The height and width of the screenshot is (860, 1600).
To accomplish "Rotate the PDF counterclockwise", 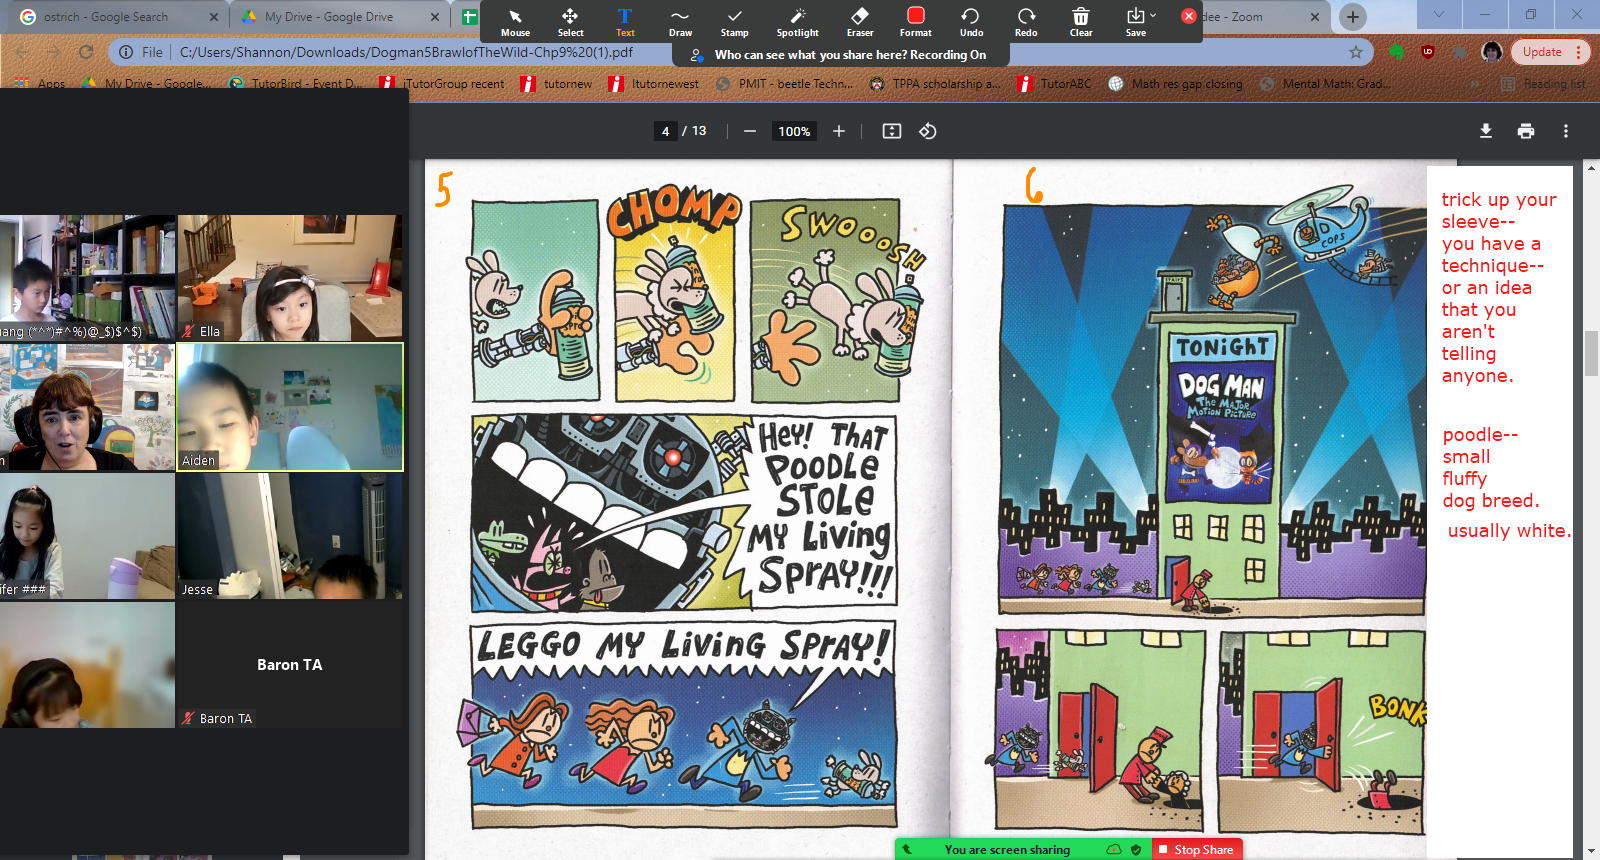I will coord(928,131).
